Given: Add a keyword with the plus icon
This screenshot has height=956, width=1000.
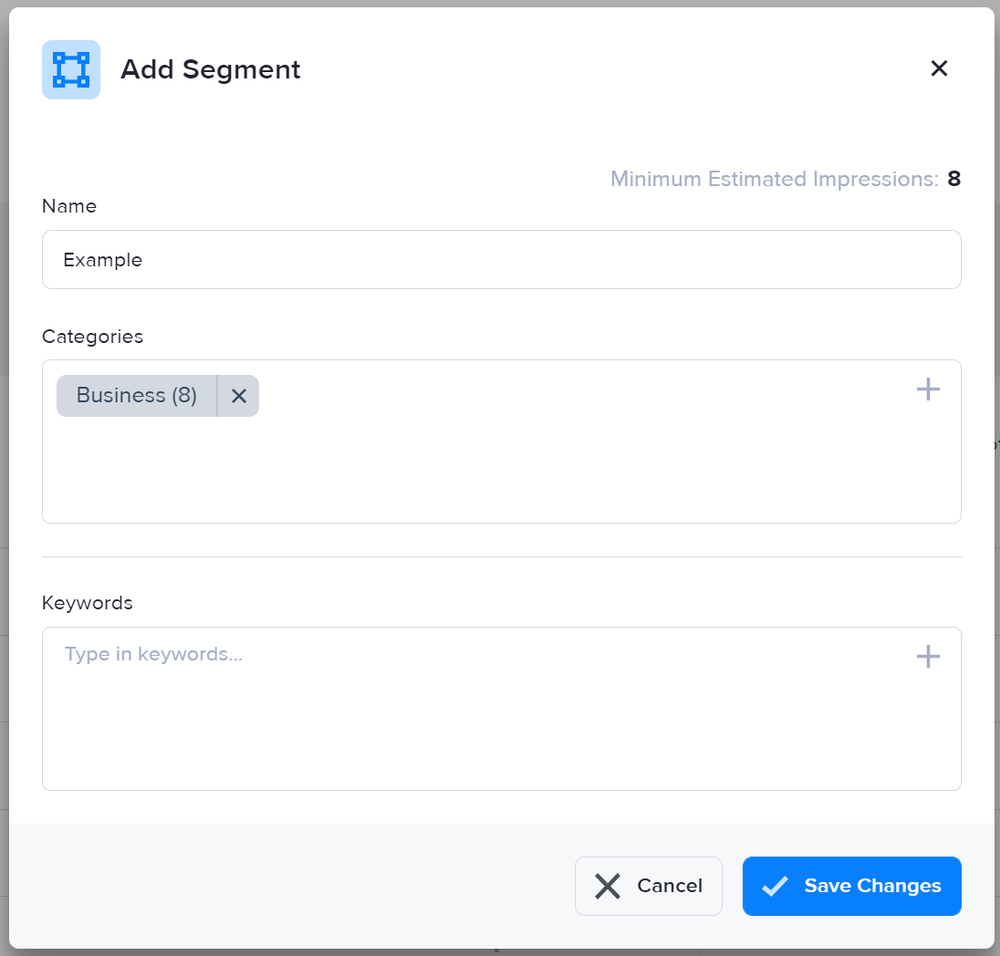Looking at the screenshot, I should click(x=928, y=656).
